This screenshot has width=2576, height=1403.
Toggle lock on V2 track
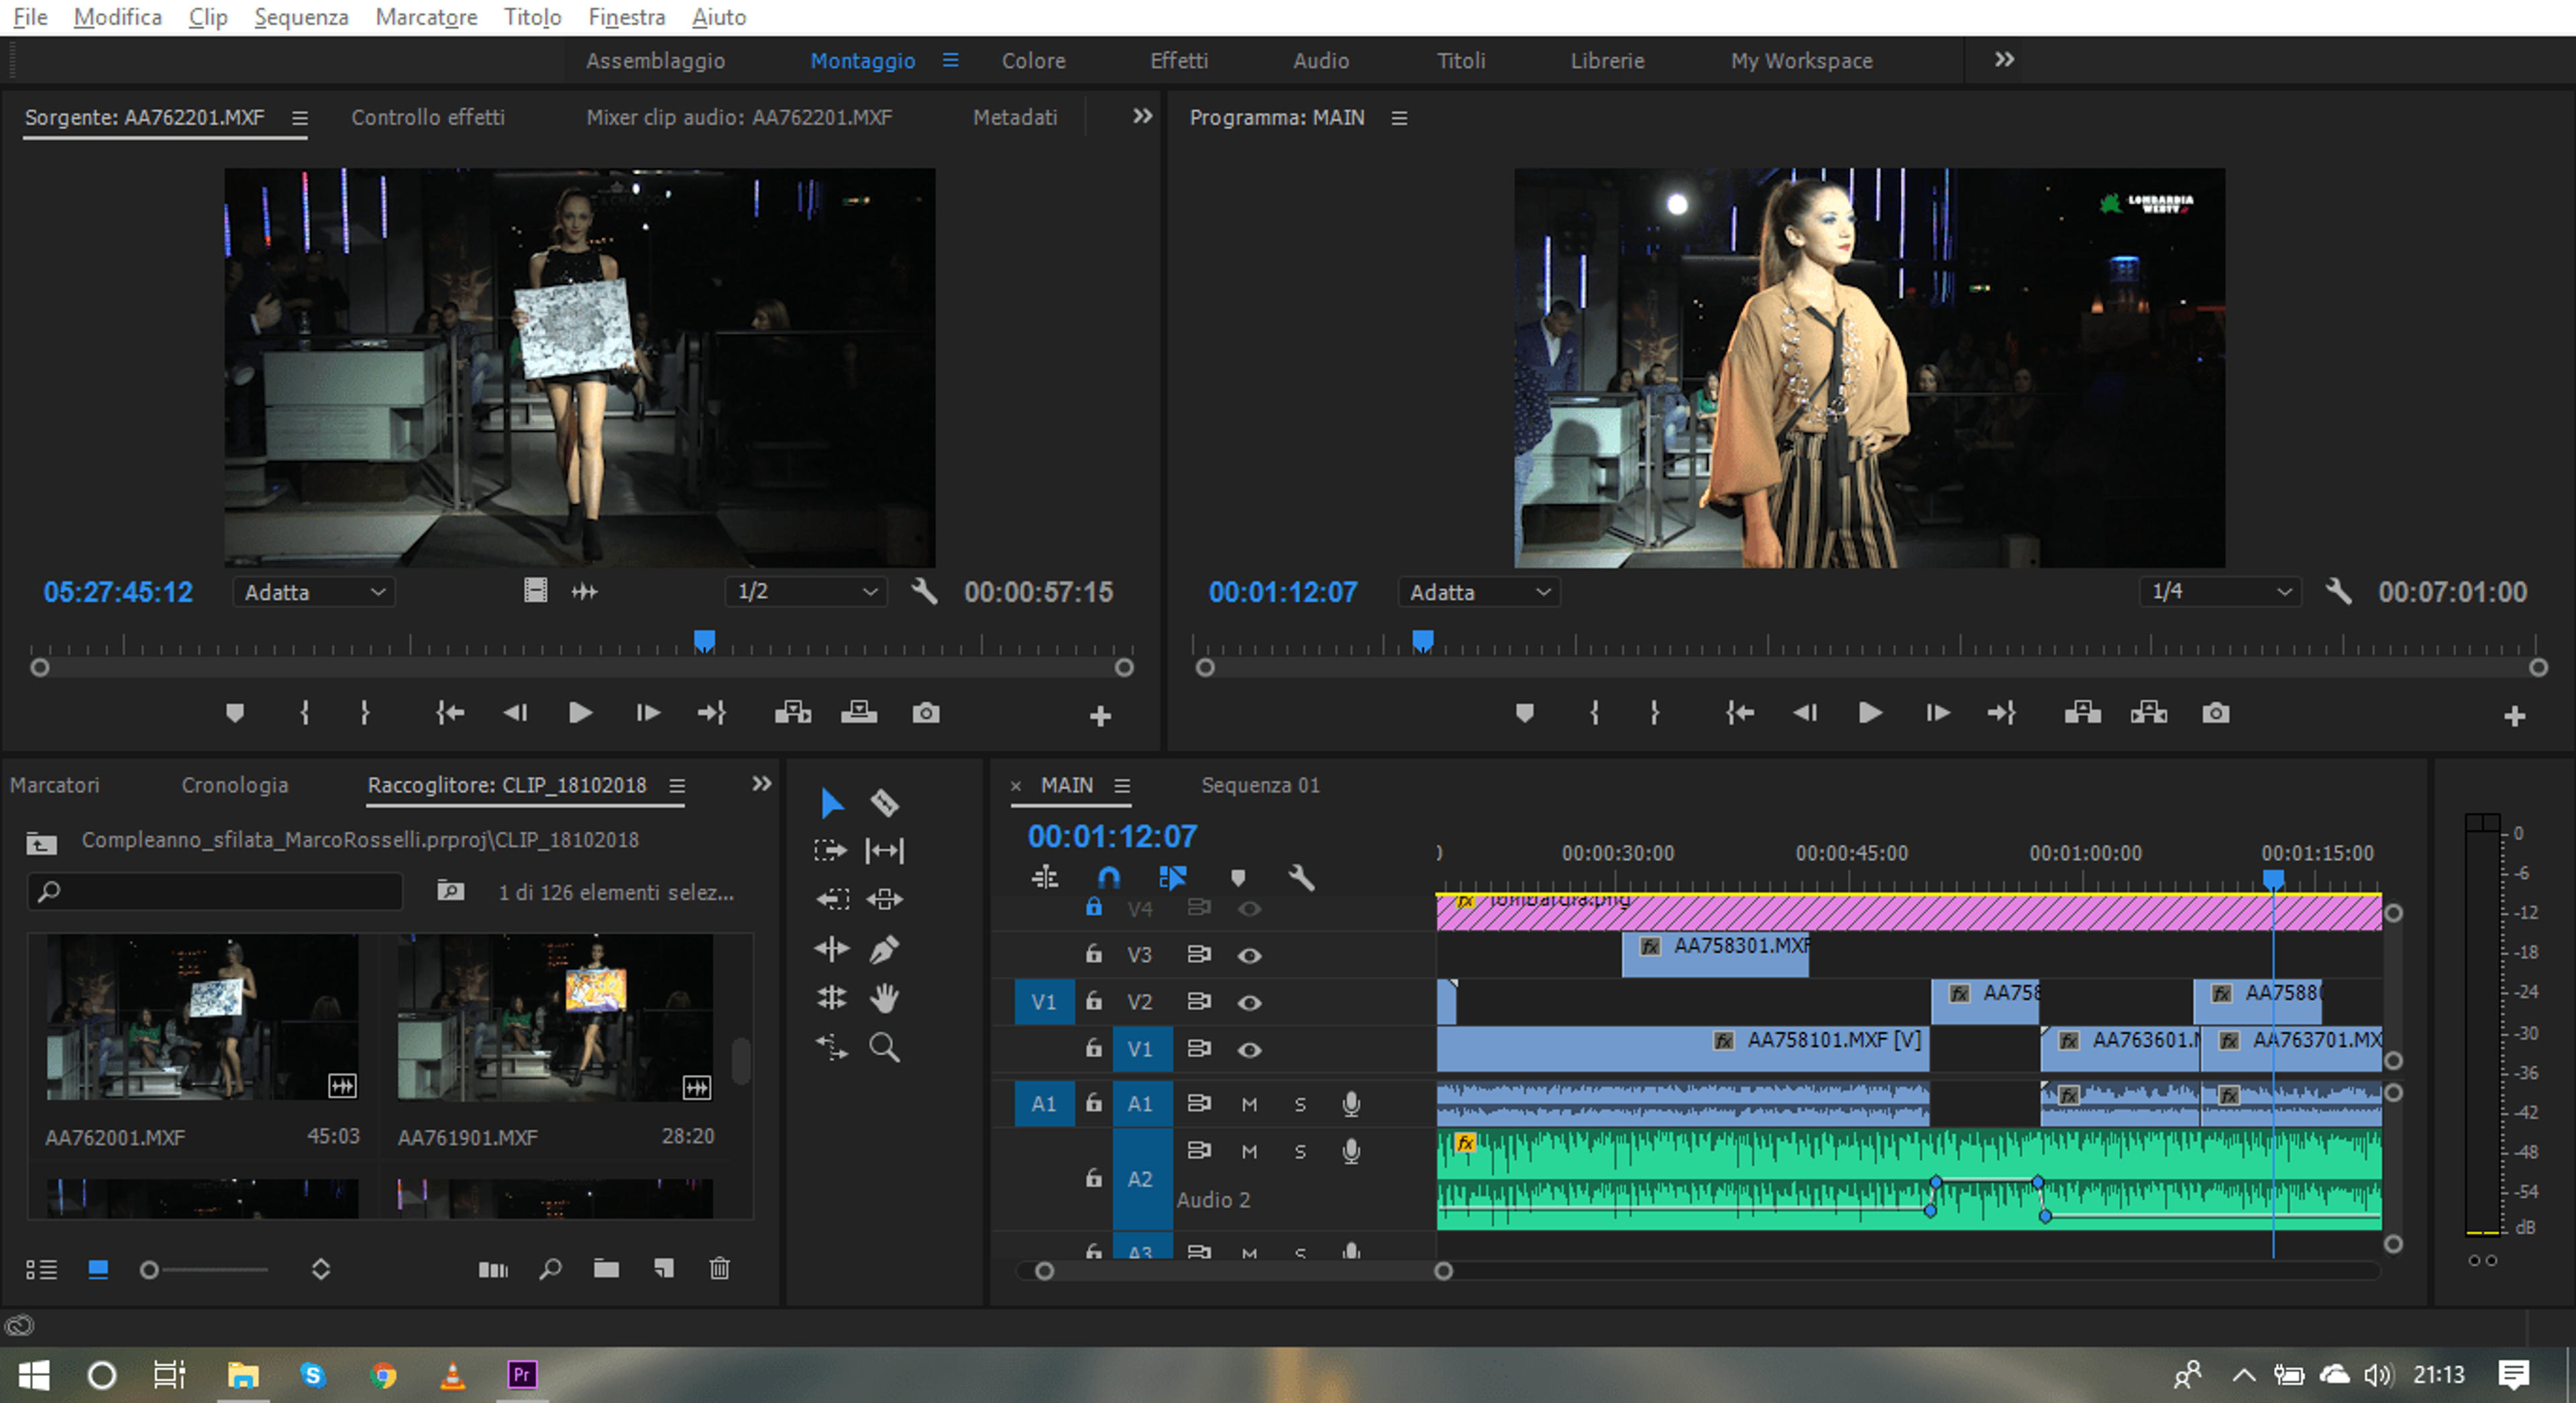(1094, 1001)
